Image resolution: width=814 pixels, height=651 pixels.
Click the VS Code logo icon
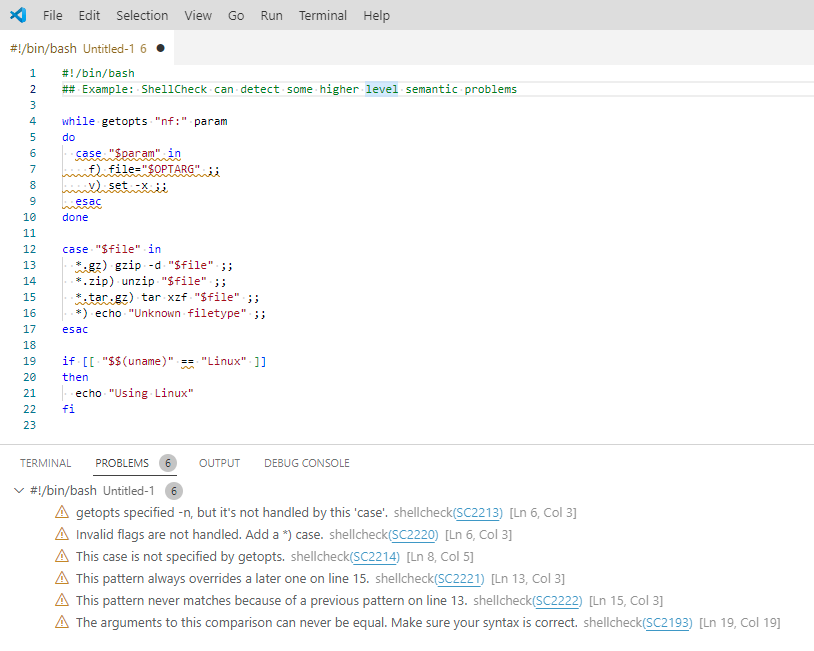[x=18, y=15]
